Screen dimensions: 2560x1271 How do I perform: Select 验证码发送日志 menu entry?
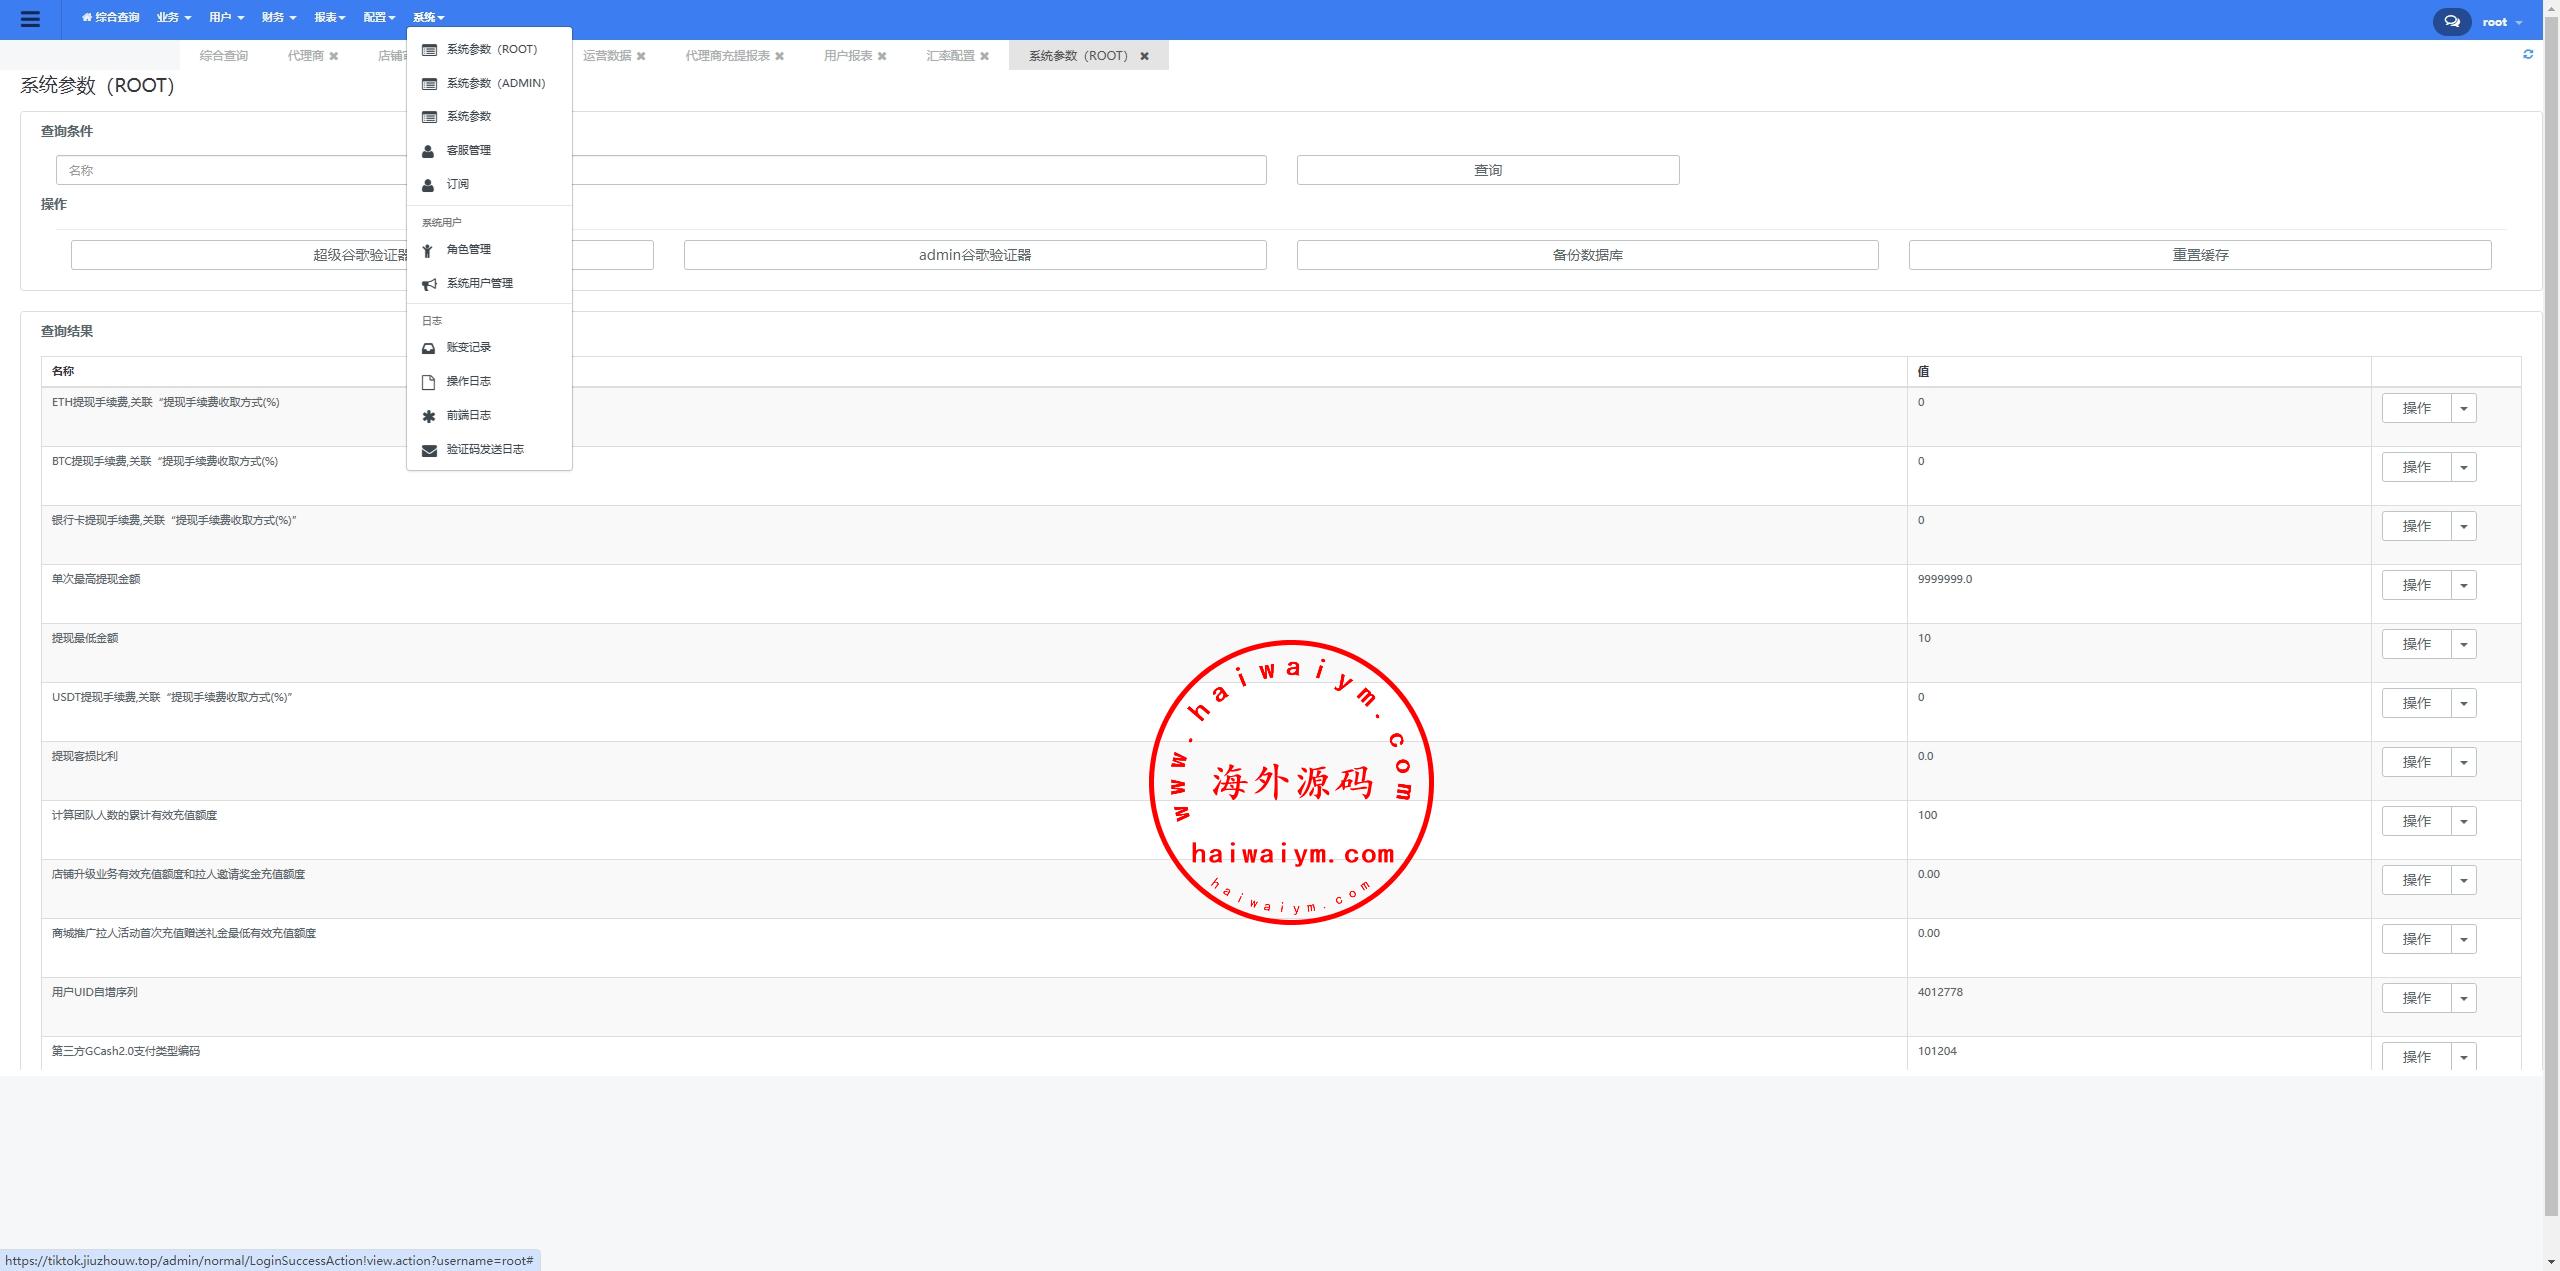pos(484,449)
